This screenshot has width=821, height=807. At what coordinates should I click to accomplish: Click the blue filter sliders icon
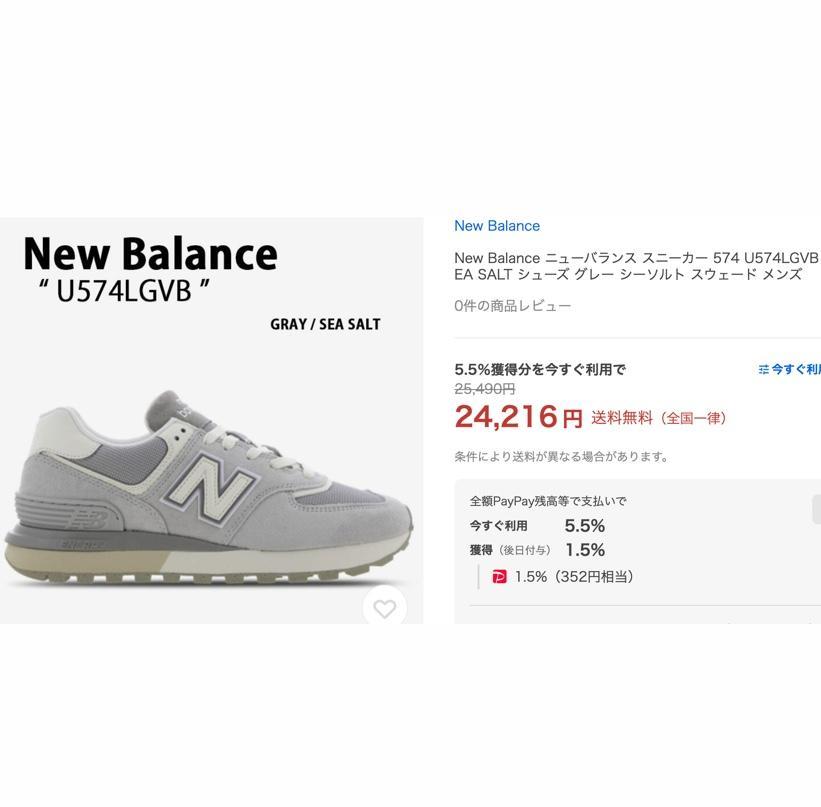point(763,370)
